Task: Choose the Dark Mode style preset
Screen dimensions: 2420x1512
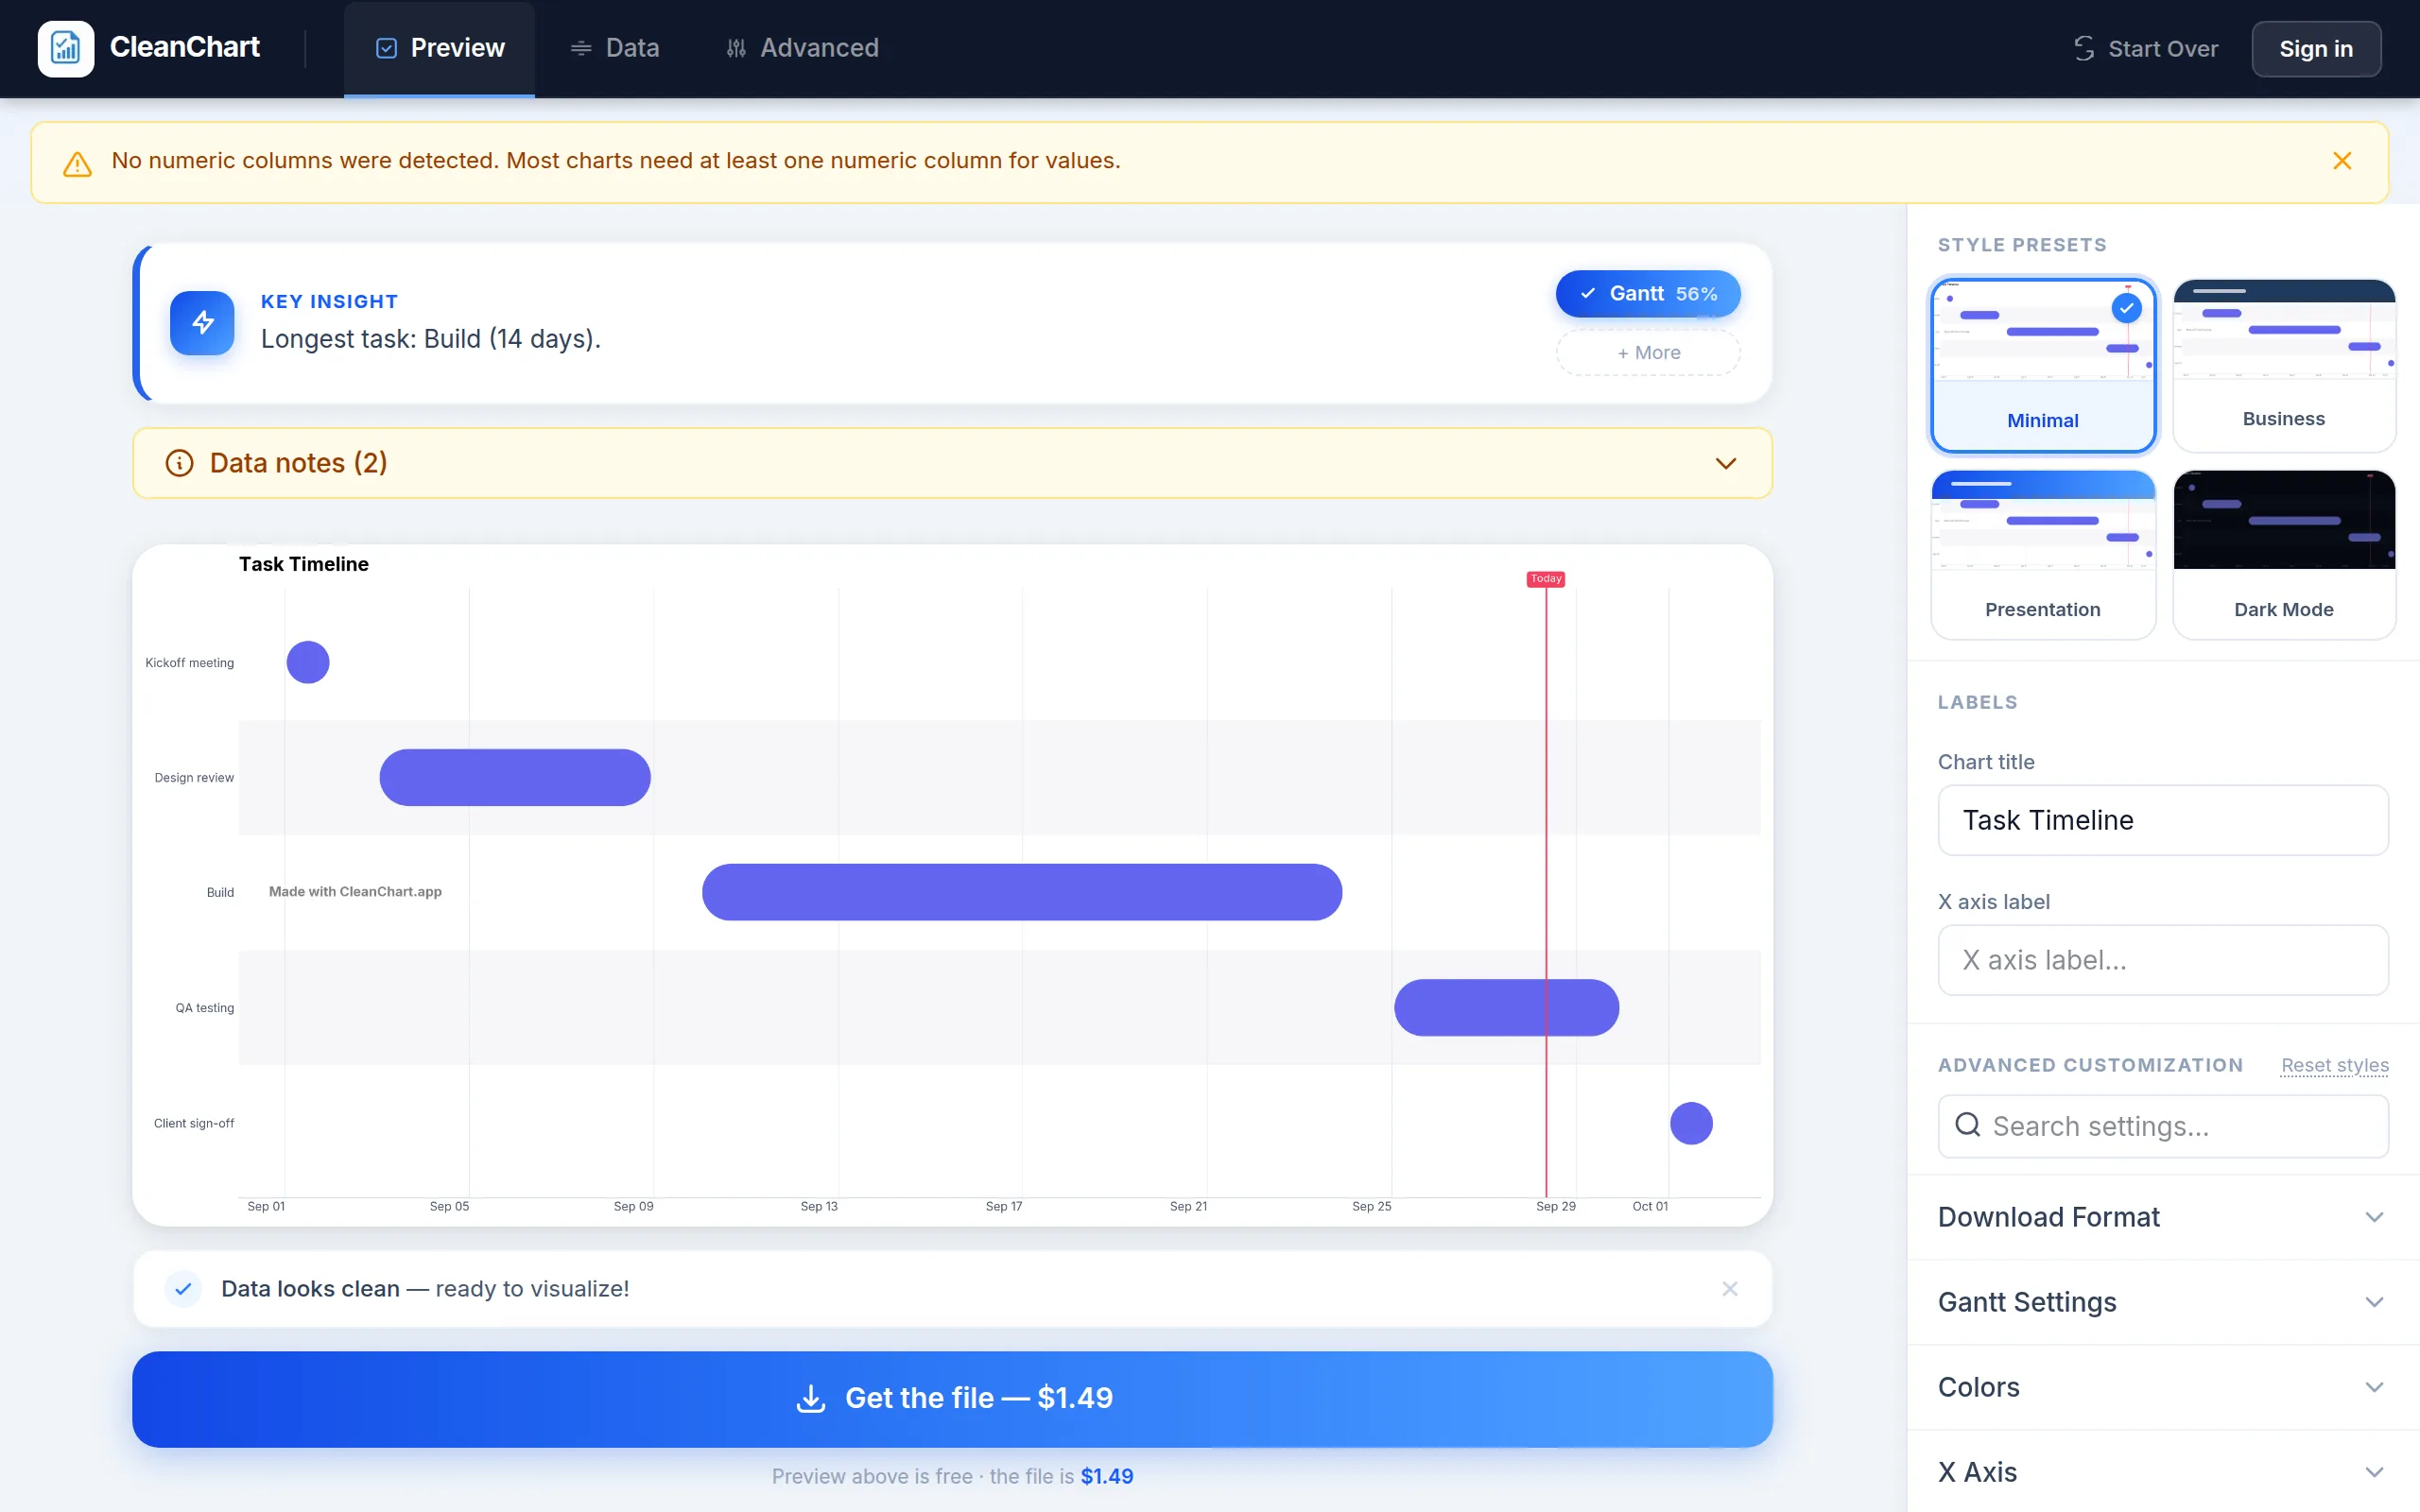Action: coord(2284,554)
